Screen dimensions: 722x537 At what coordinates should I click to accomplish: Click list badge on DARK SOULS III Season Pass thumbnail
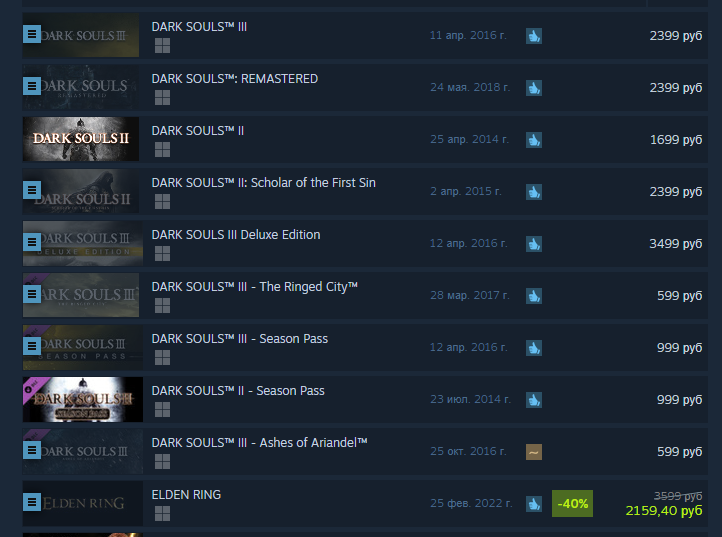pos(32,346)
